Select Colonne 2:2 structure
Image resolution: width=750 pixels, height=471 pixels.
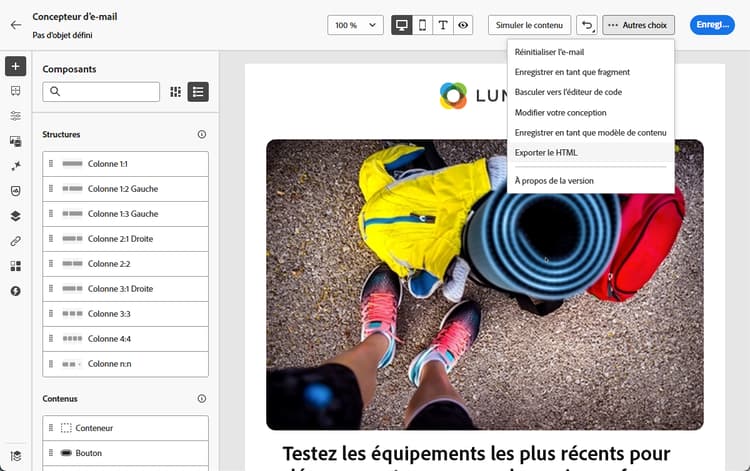[x=125, y=264]
